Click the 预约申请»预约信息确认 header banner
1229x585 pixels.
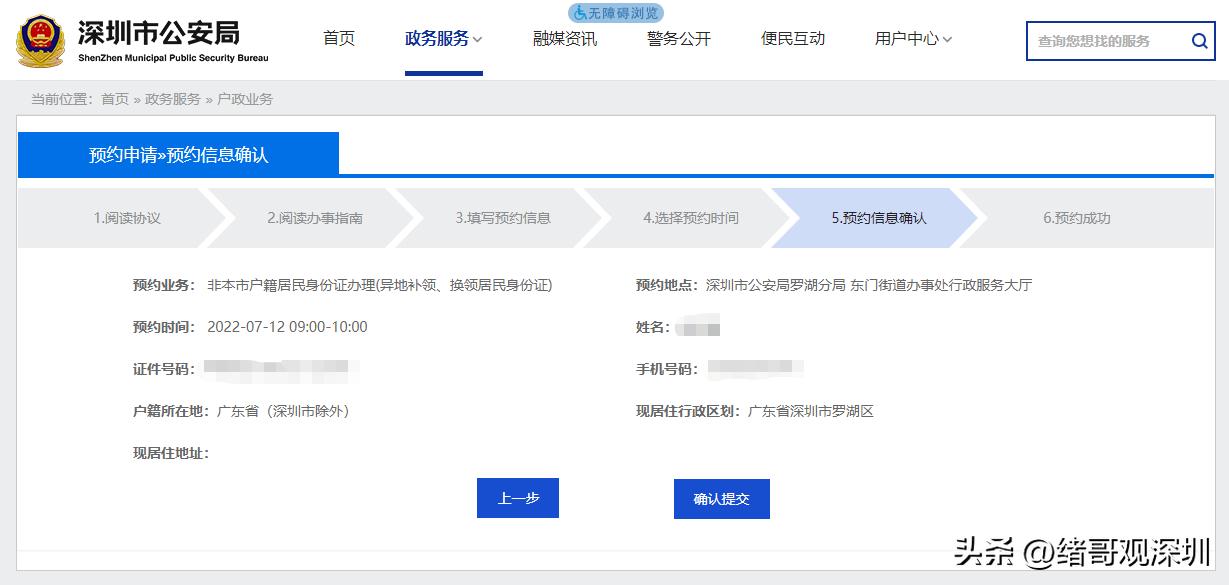point(178,153)
